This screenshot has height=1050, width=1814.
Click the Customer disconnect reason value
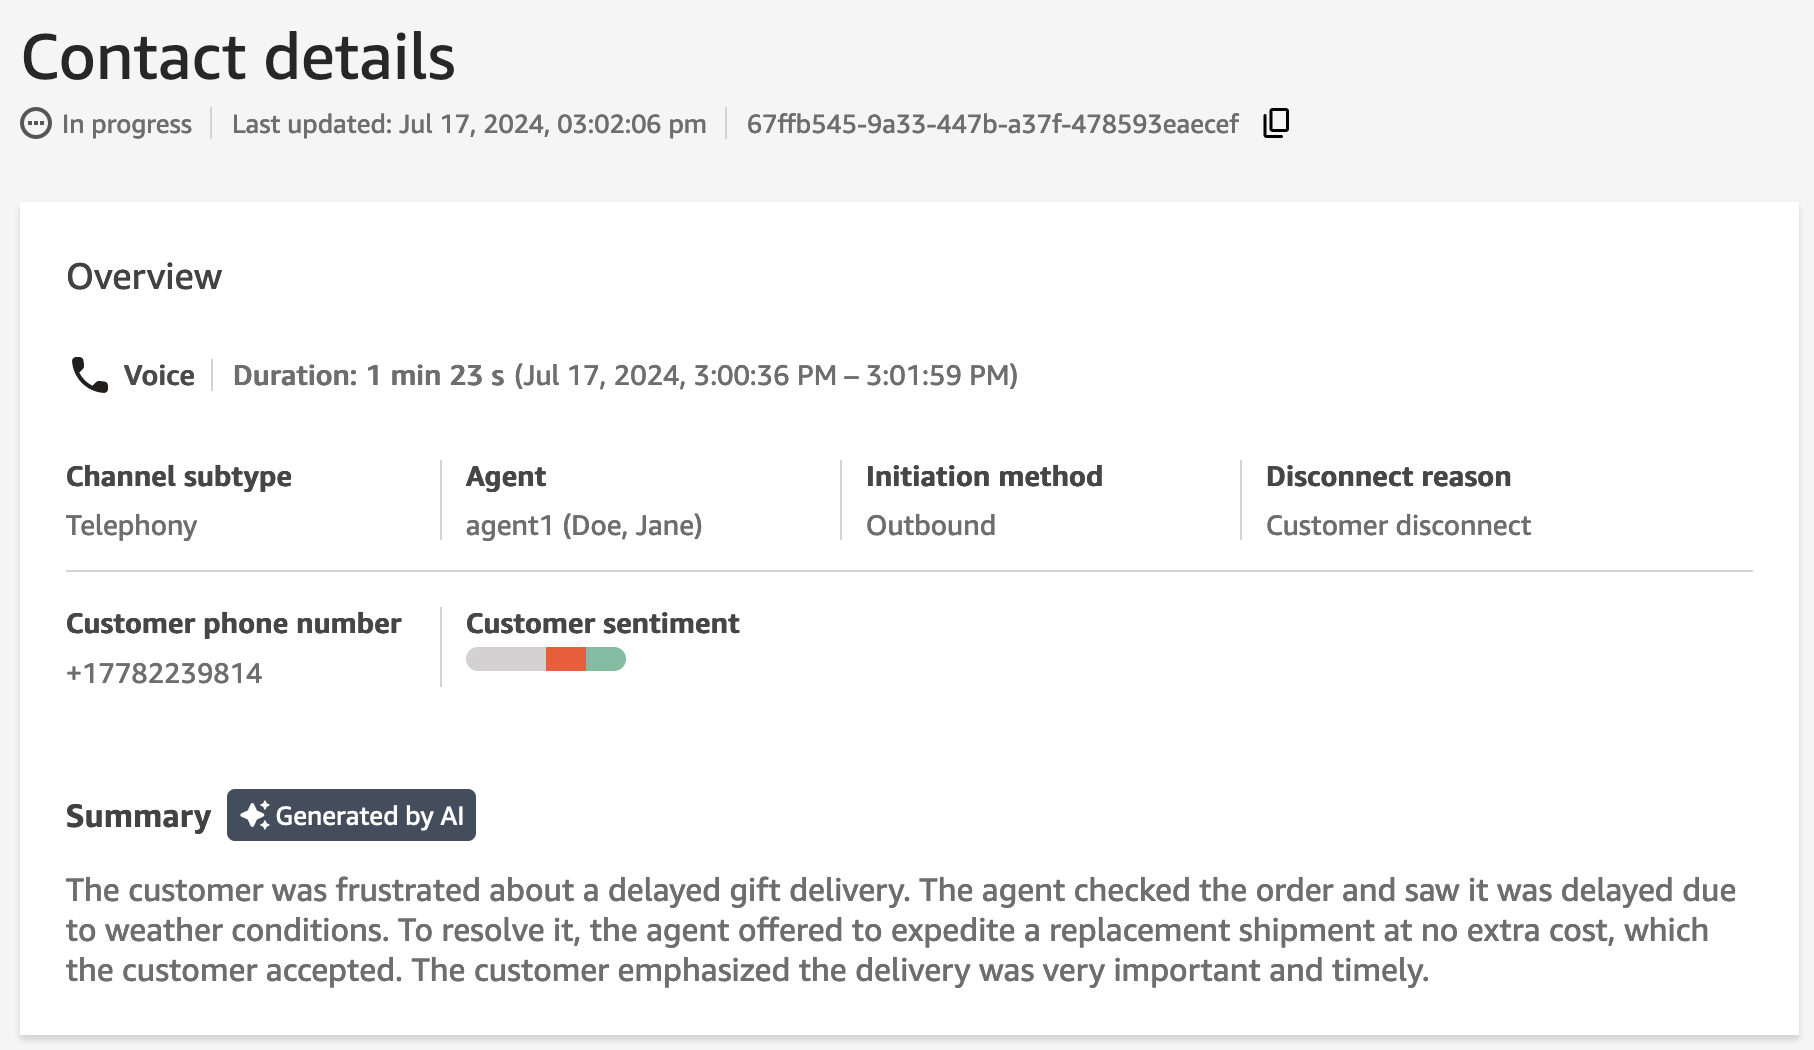(x=1398, y=525)
